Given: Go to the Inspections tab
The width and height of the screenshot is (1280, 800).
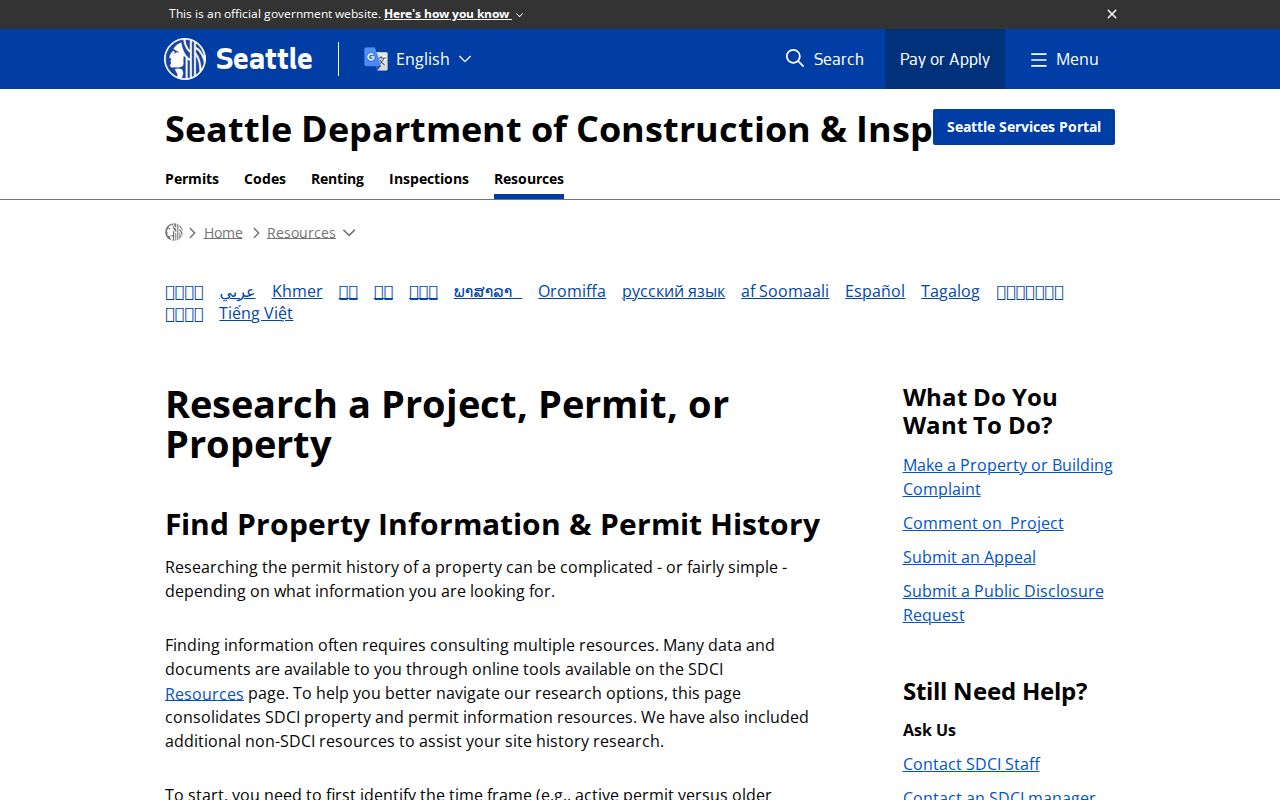Looking at the screenshot, I should coord(429,179).
